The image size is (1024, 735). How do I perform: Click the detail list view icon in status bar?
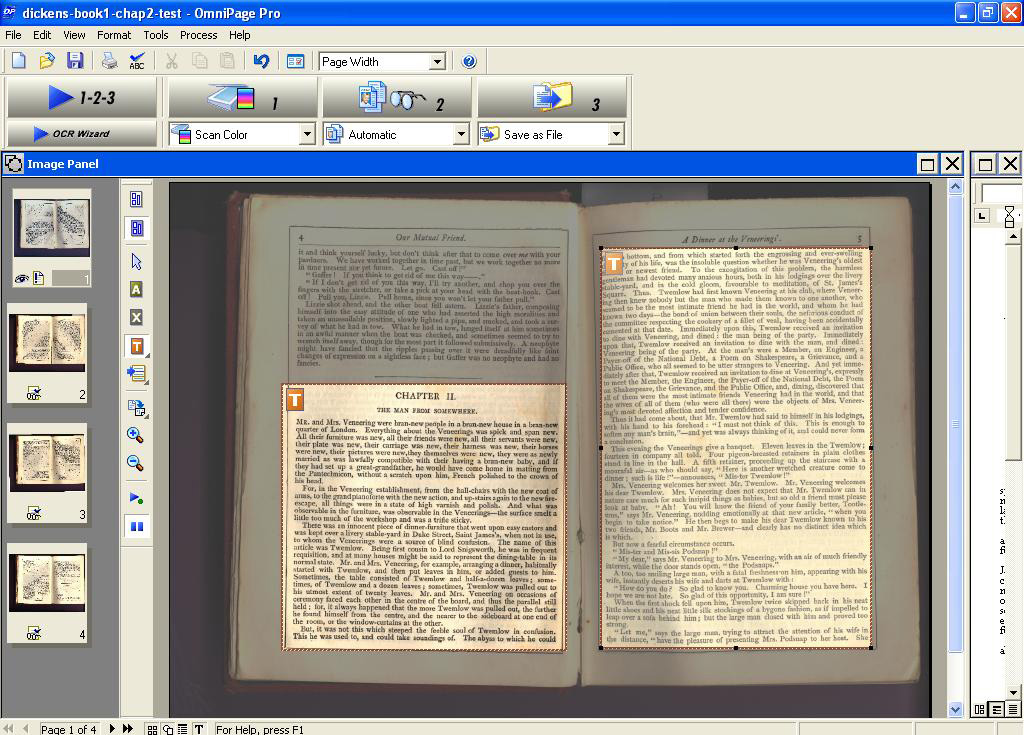[183, 729]
